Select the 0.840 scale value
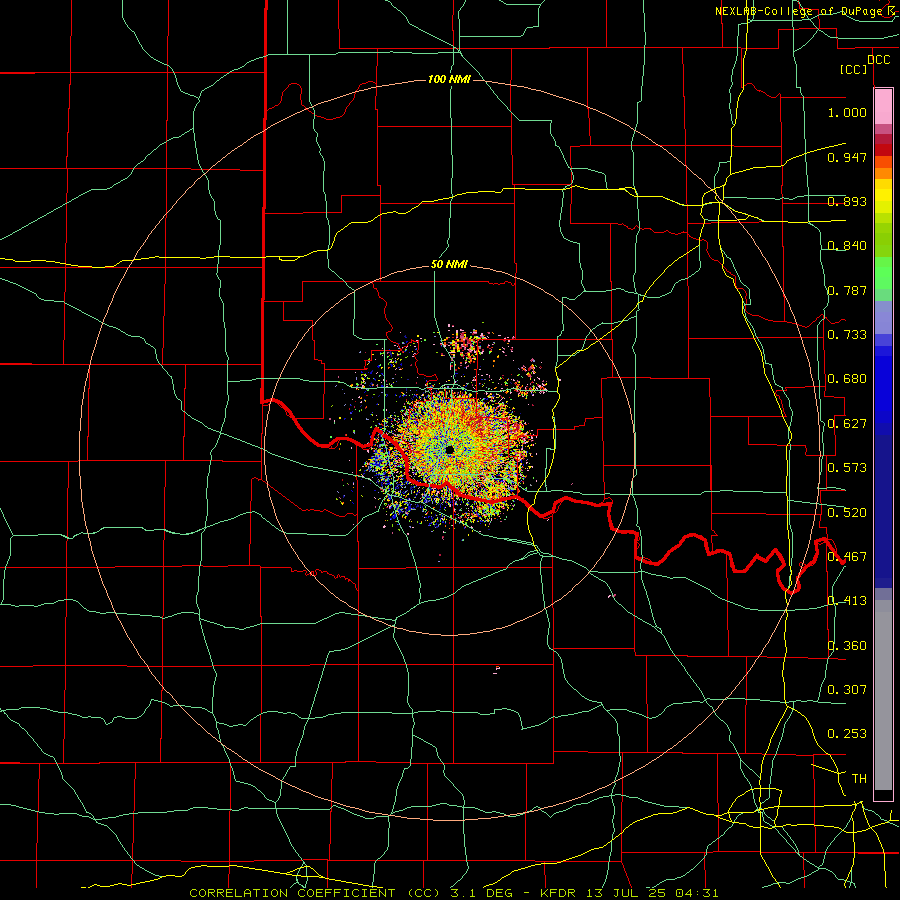Viewport: 900px width, 900px height. pyautogui.click(x=847, y=246)
